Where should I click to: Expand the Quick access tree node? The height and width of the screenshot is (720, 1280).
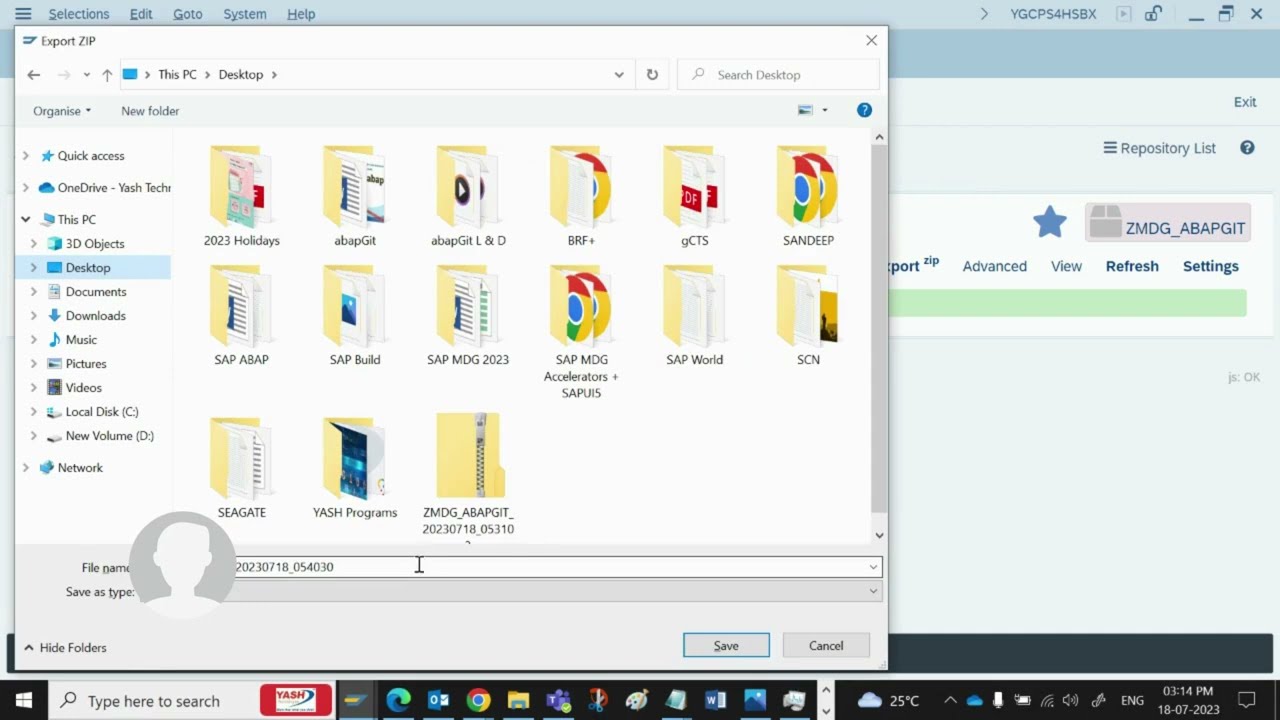click(x=26, y=156)
